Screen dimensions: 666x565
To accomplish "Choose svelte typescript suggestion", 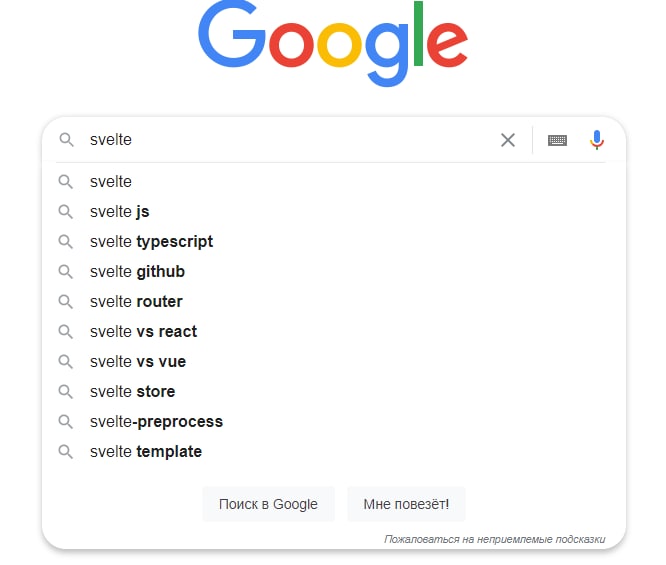I will pyautogui.click(x=151, y=242).
